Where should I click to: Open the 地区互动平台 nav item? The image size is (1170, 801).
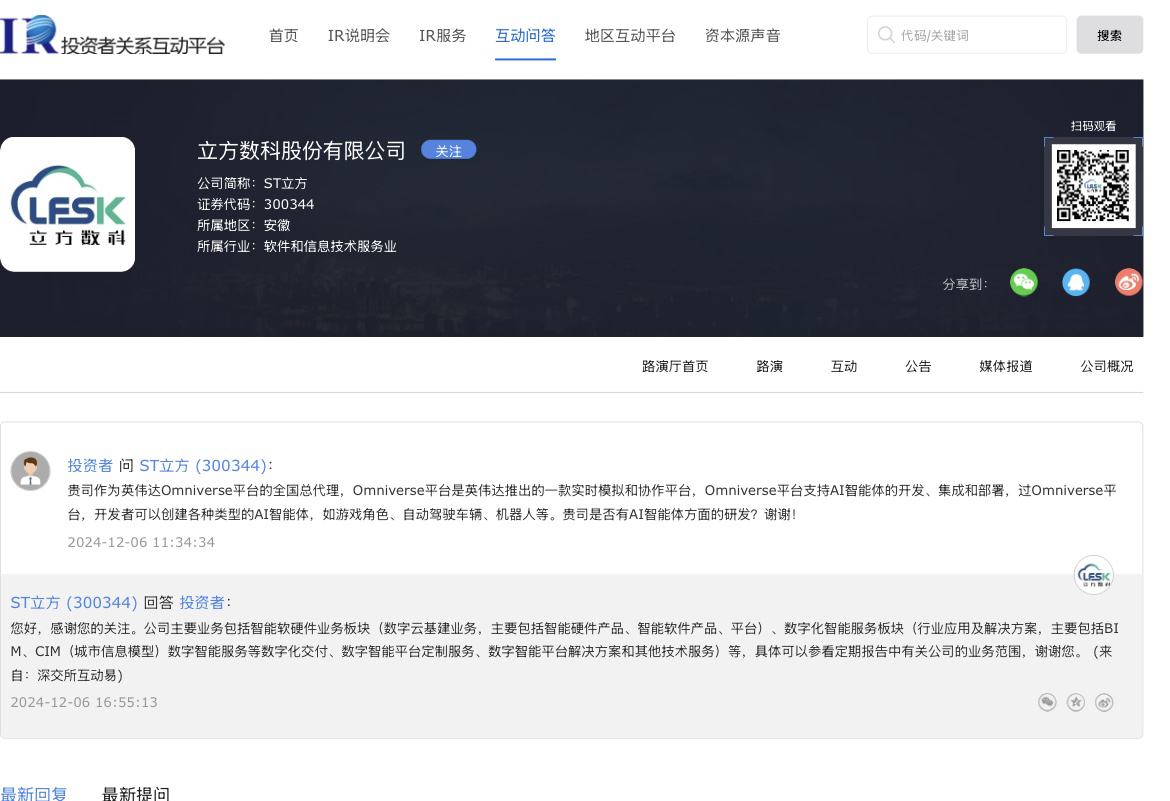click(x=630, y=36)
